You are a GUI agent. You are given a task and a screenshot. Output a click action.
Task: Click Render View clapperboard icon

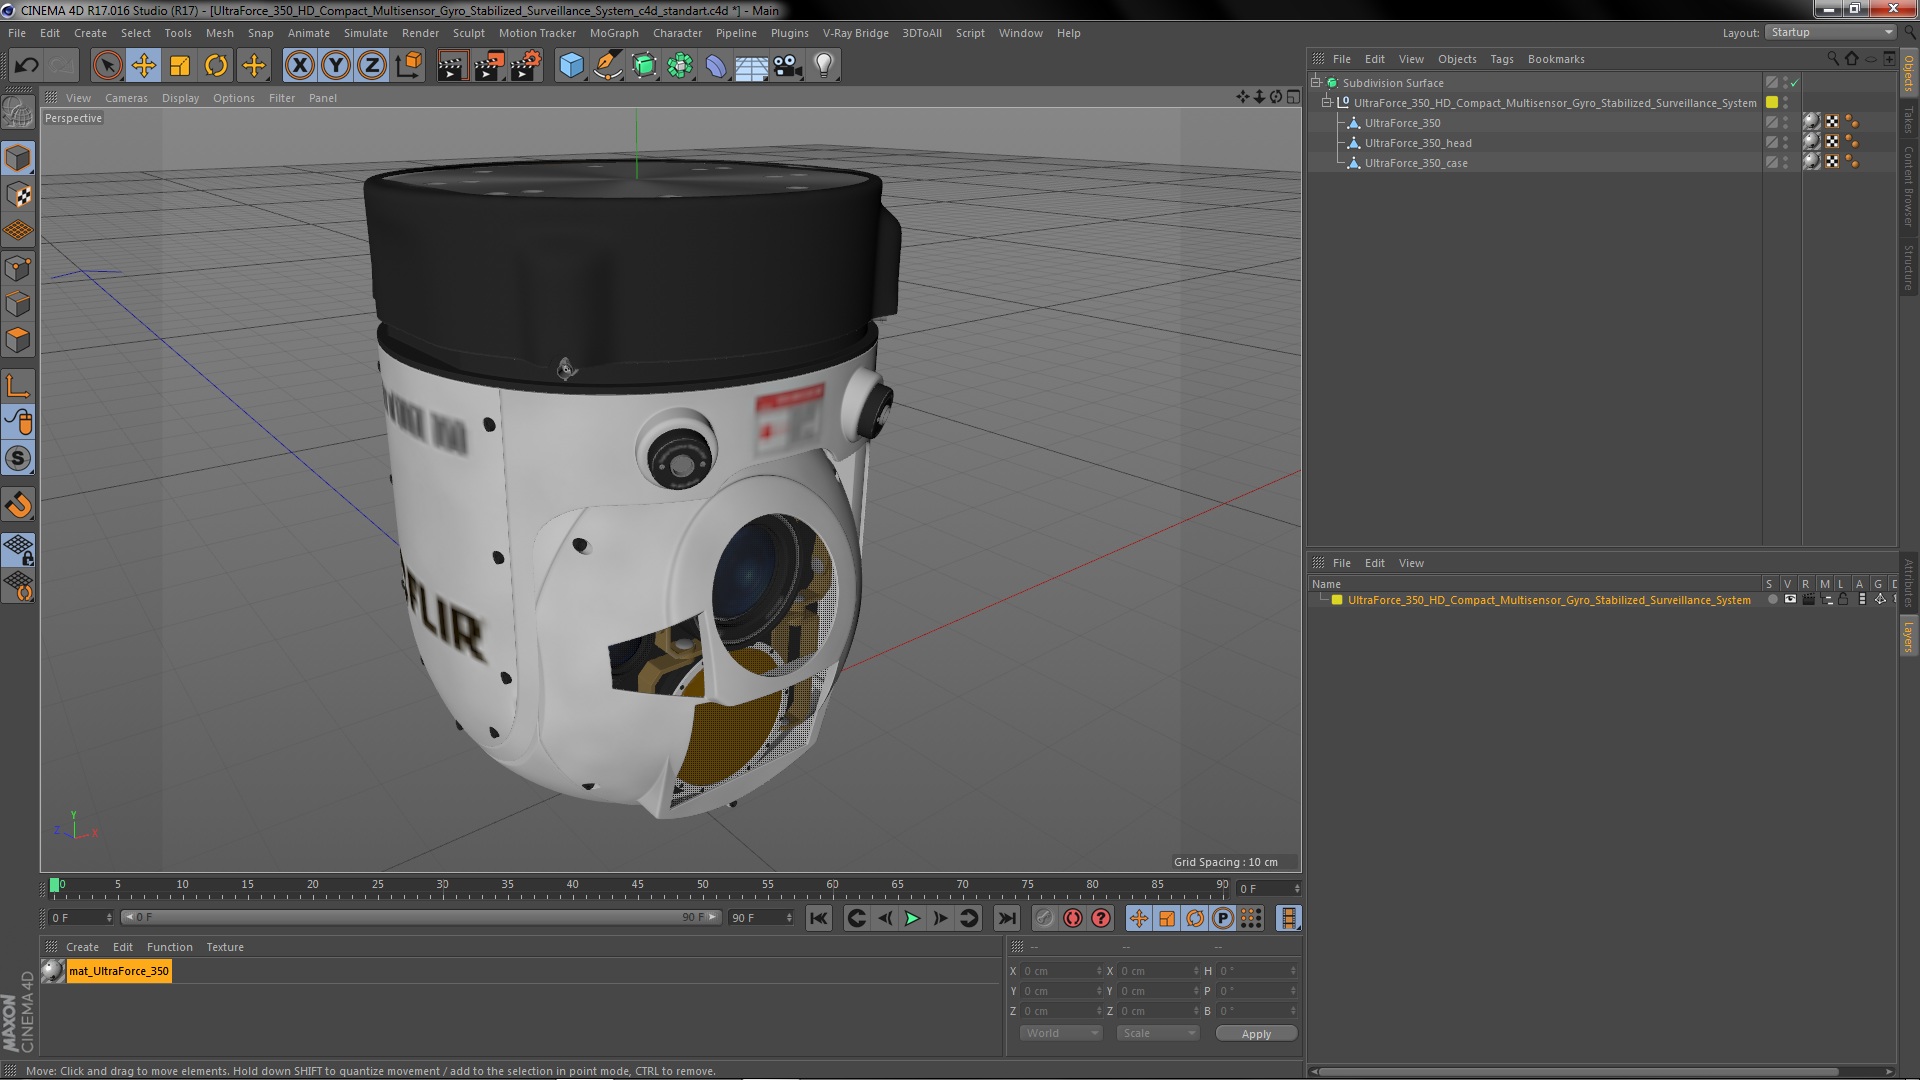pyautogui.click(x=452, y=66)
